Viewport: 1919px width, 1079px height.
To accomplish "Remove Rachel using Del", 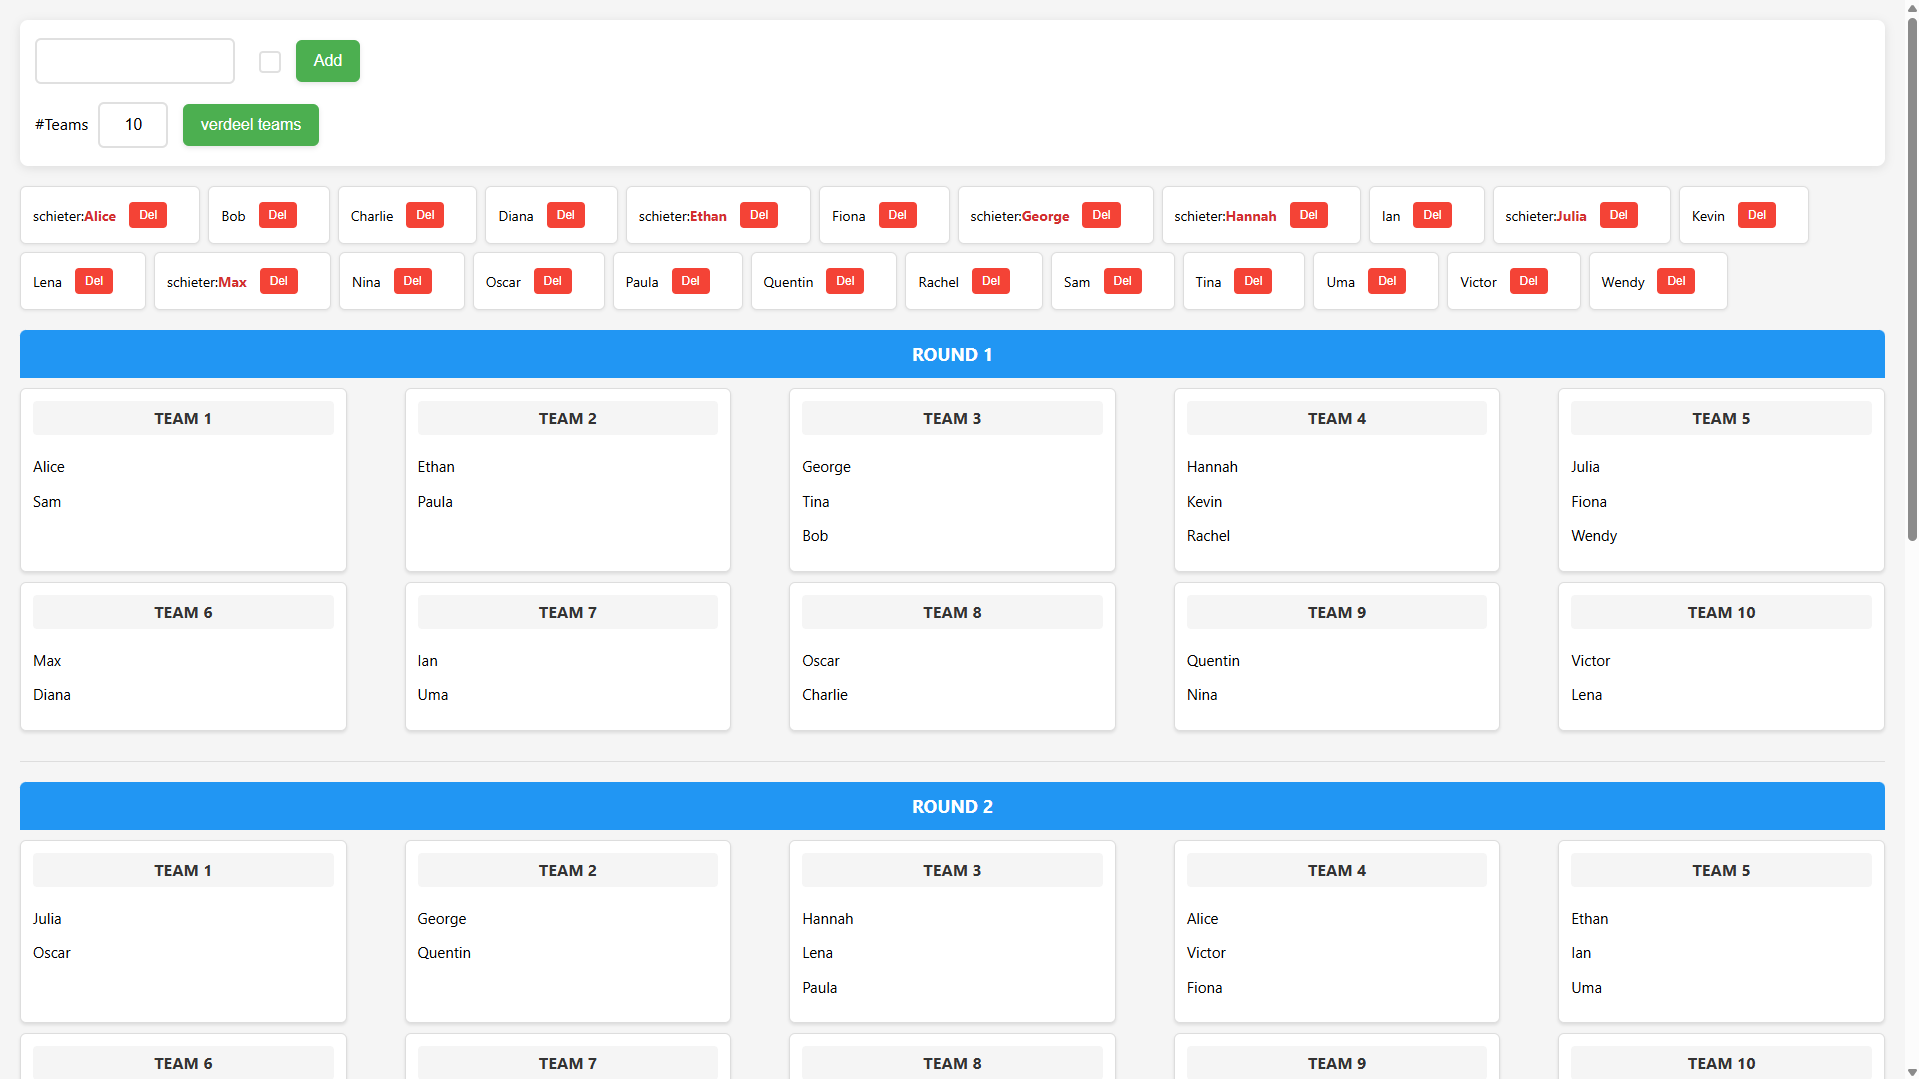I will click(x=991, y=281).
